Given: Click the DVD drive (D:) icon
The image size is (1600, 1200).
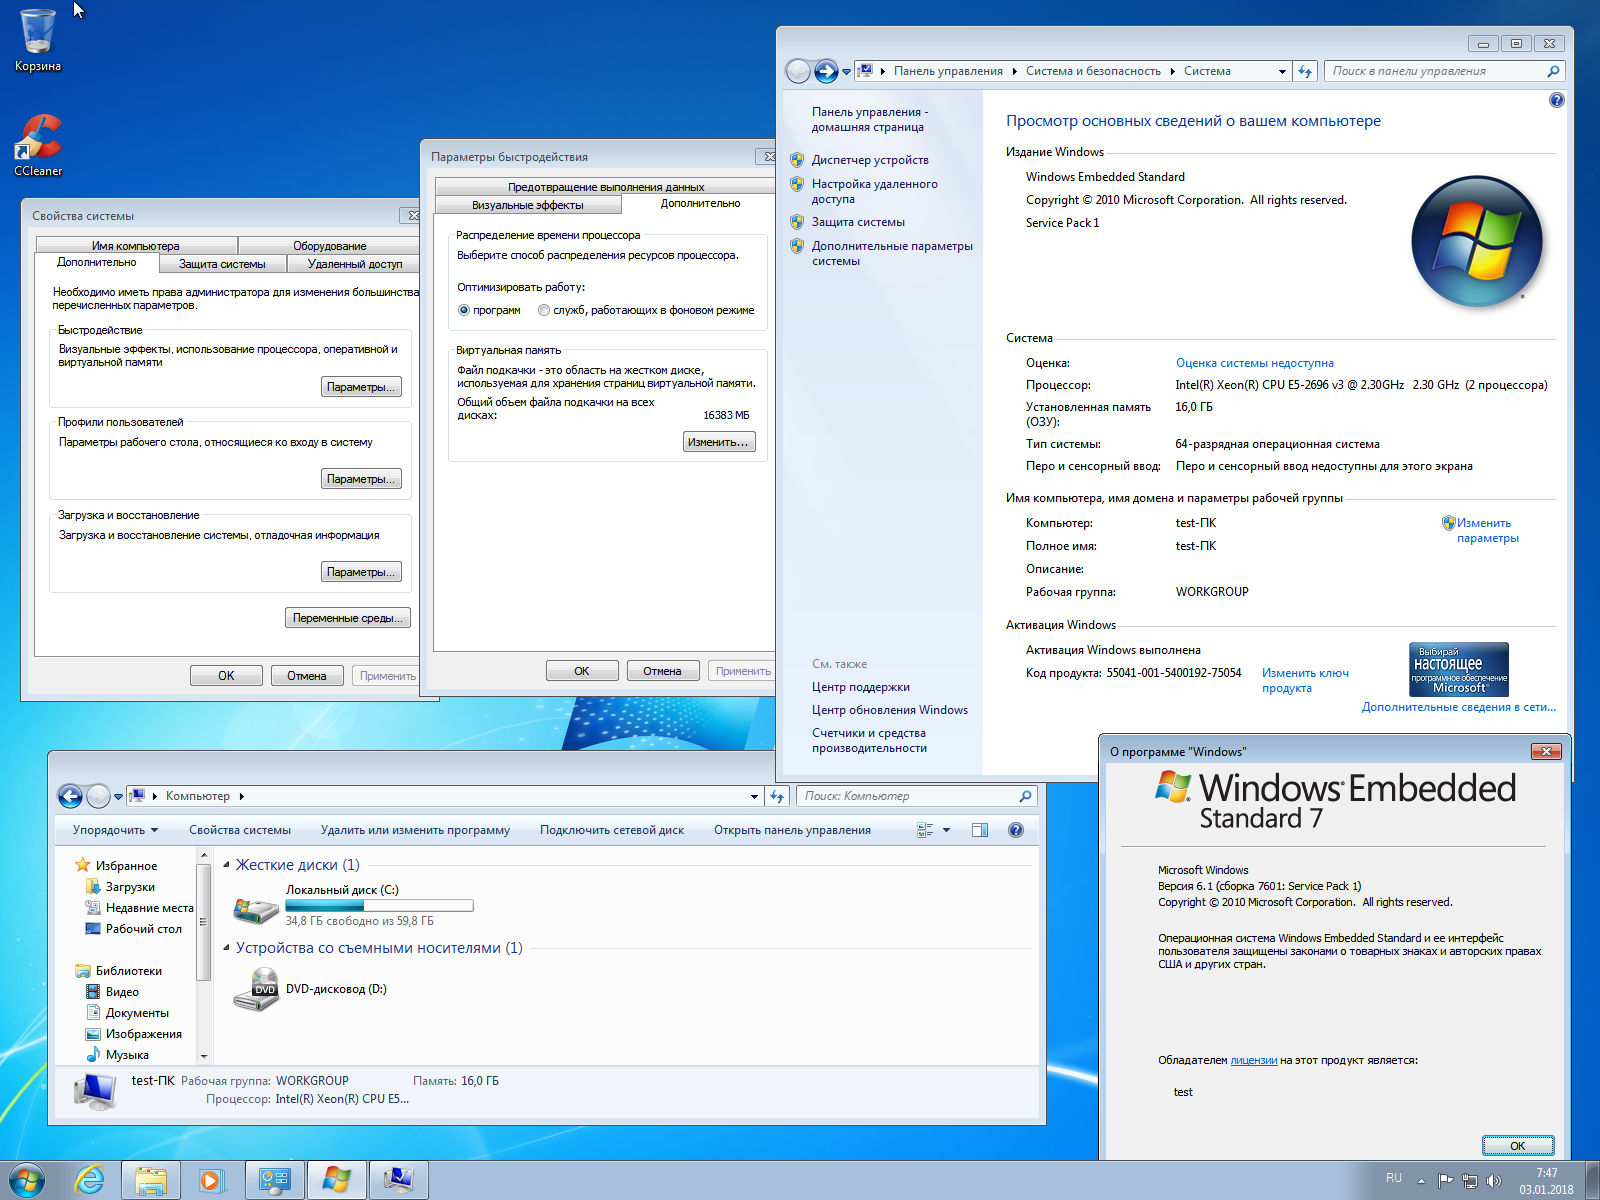Looking at the screenshot, I should (x=256, y=989).
